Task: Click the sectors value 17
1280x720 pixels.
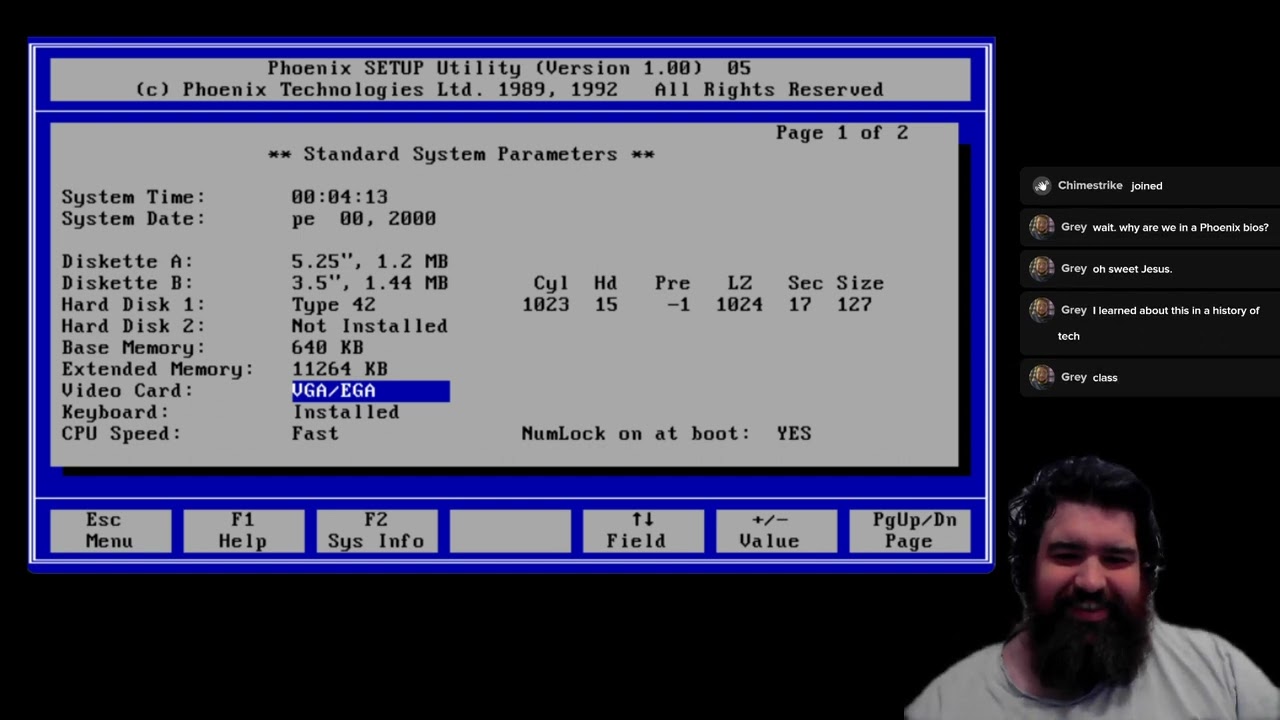Action: [x=800, y=305]
